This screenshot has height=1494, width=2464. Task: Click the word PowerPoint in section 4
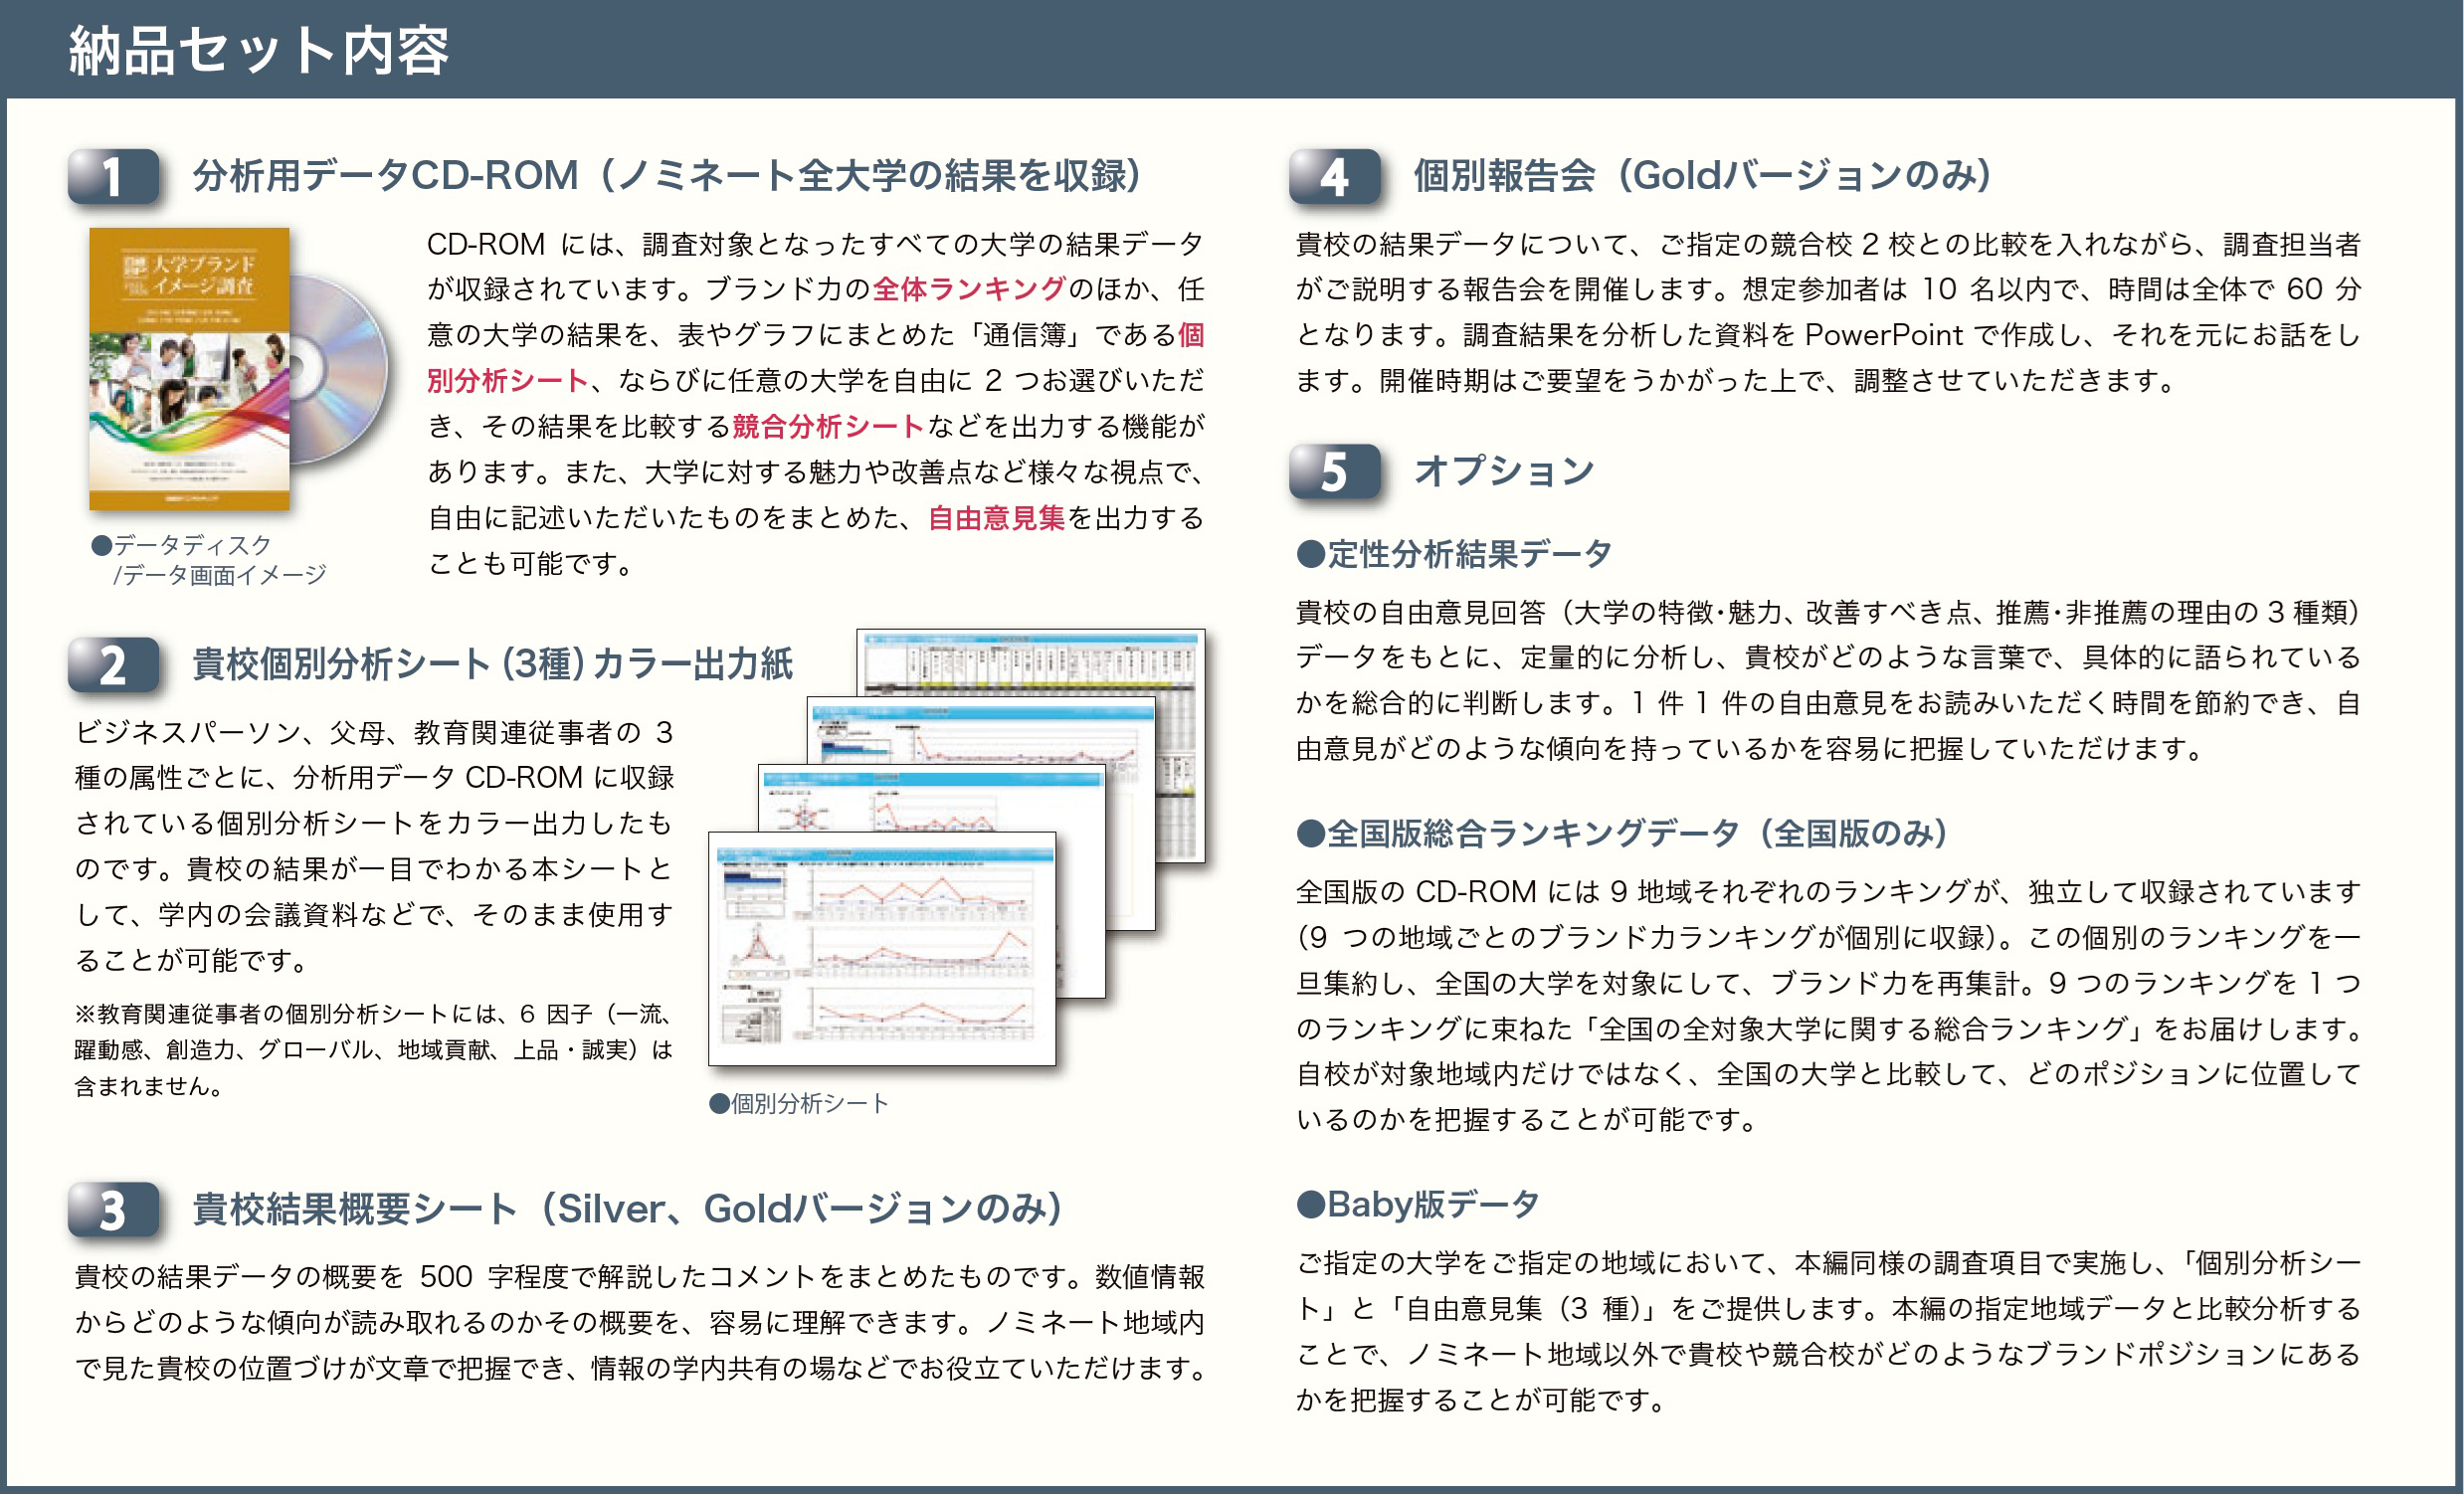click(1884, 335)
